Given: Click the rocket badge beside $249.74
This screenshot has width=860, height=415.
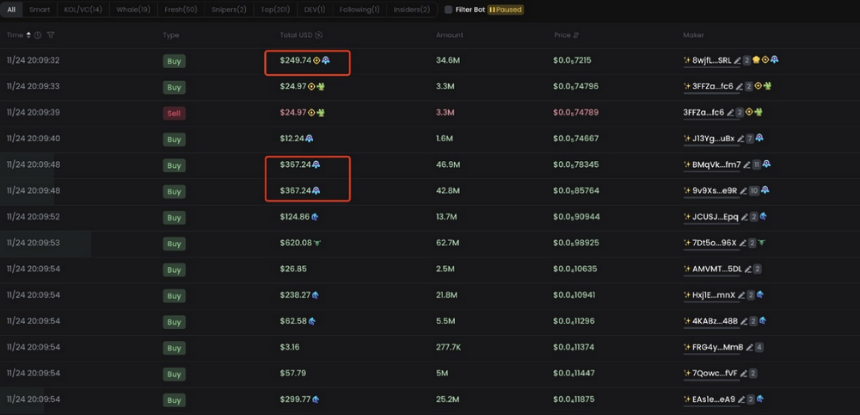Looking at the screenshot, I should point(325,60).
